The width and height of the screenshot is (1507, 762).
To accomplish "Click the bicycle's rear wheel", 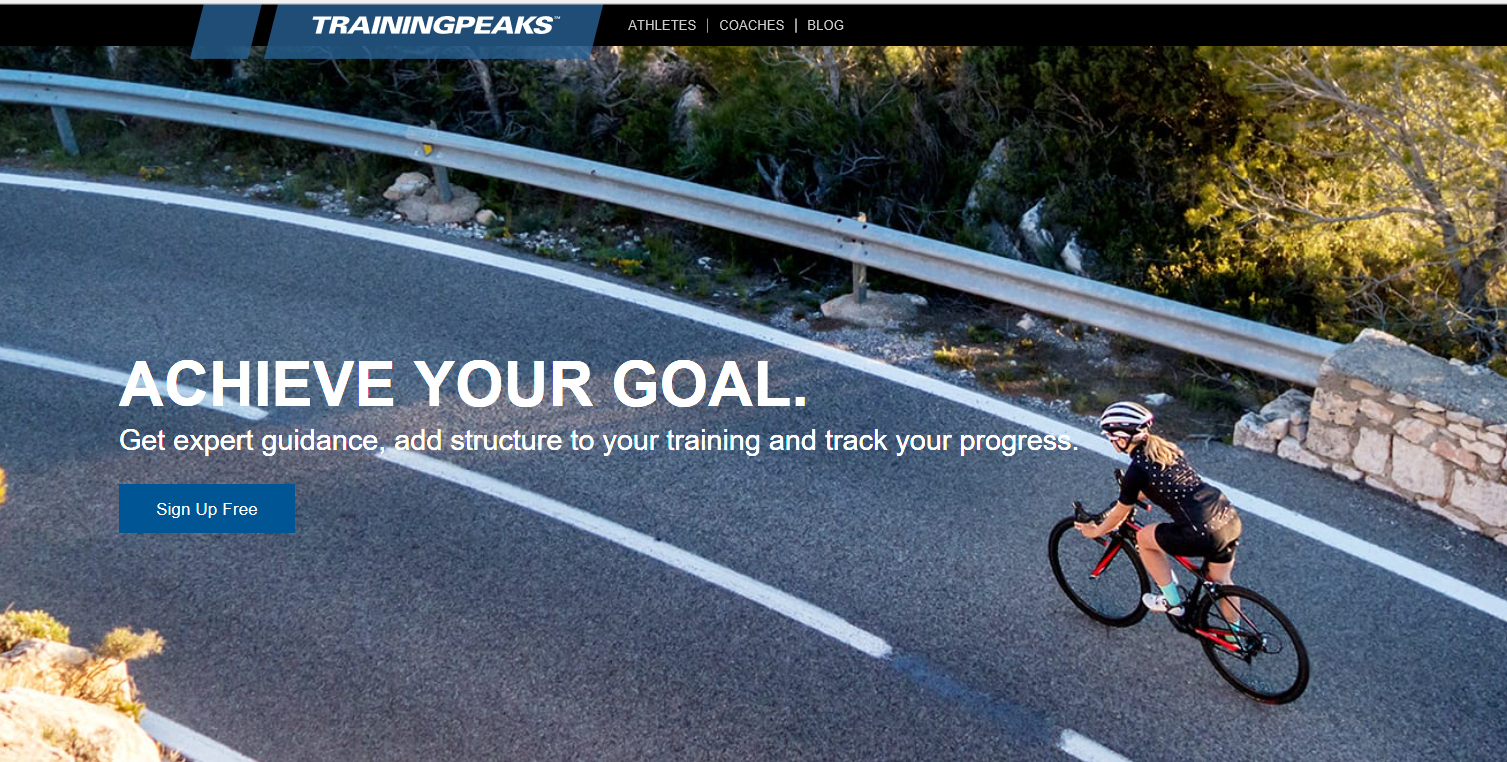I will click(1252, 645).
